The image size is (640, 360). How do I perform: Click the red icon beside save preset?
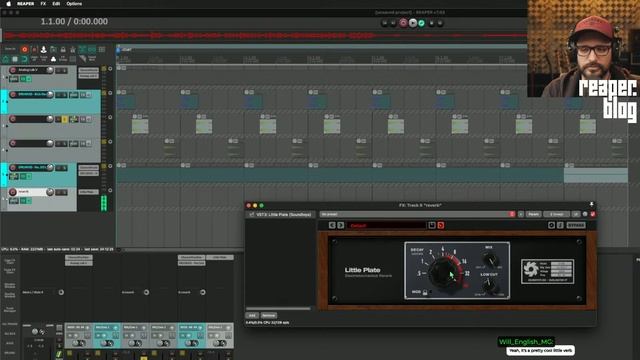[x=440, y=225]
